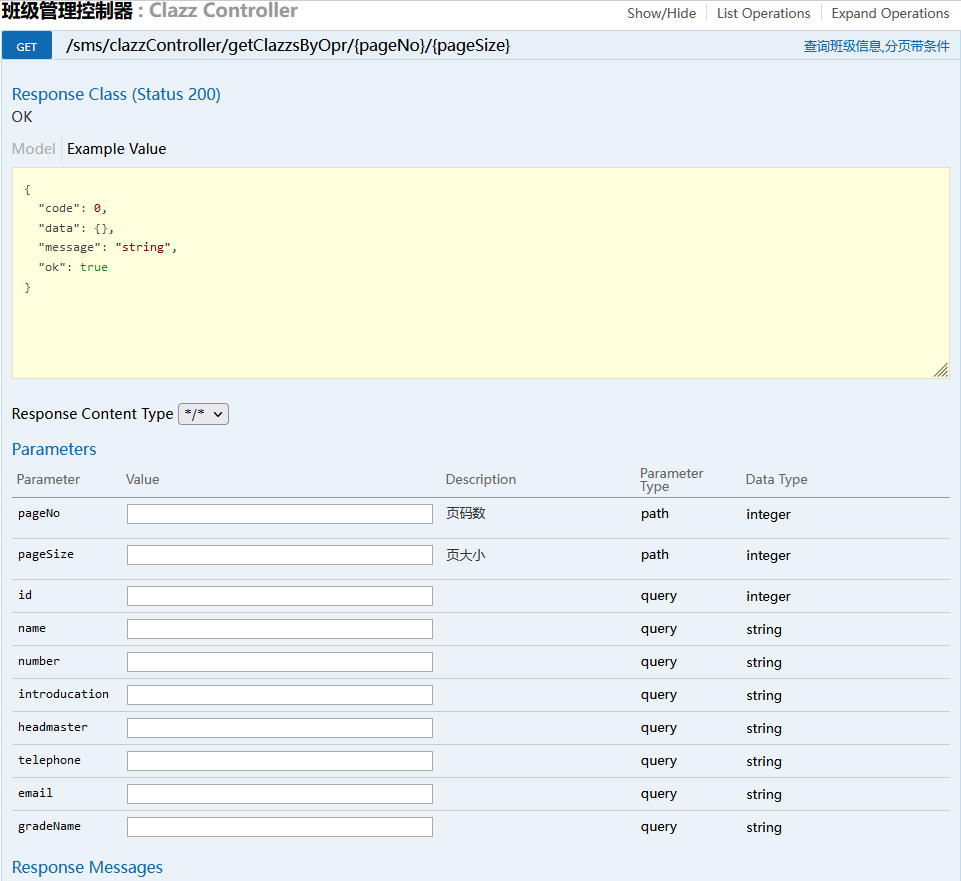Open the getClazzsByOpr endpoint path link
The image size is (961, 881).
tap(288, 45)
